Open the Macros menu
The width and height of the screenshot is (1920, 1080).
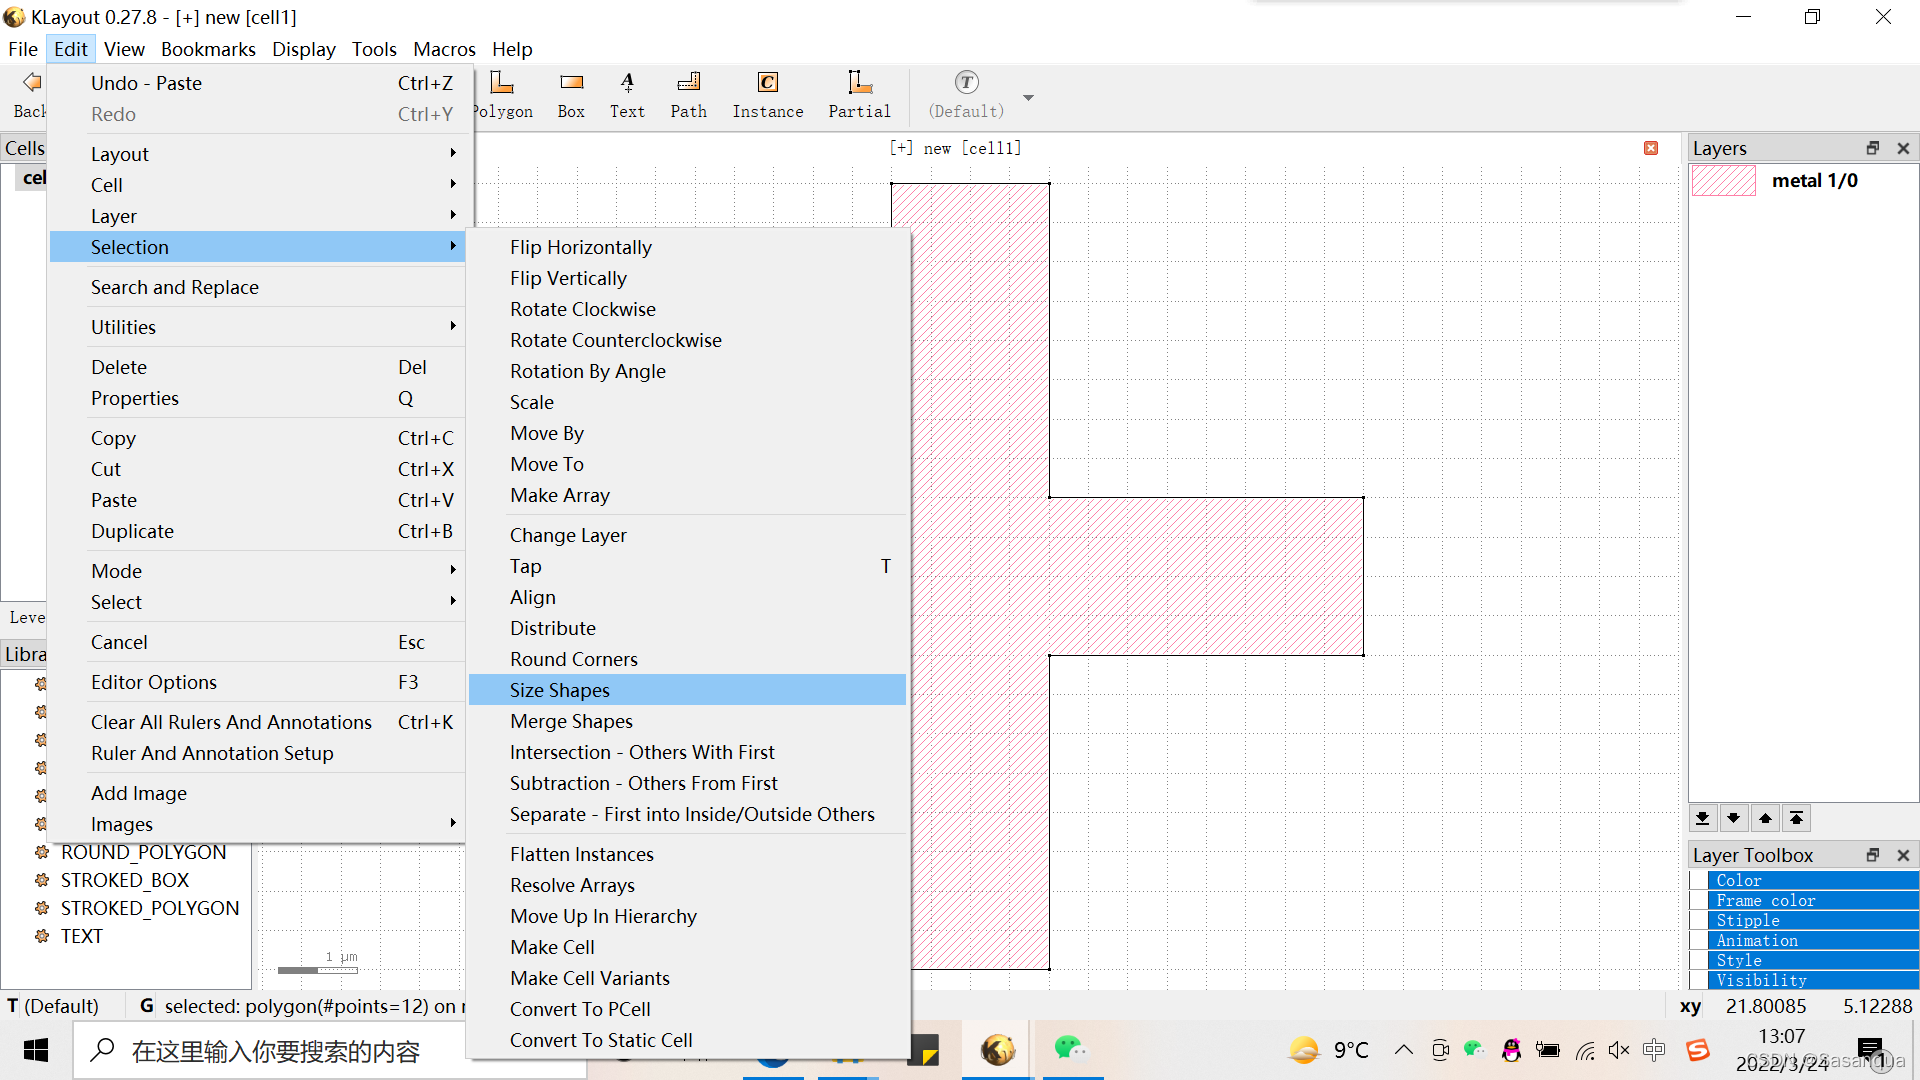pyautogui.click(x=444, y=49)
